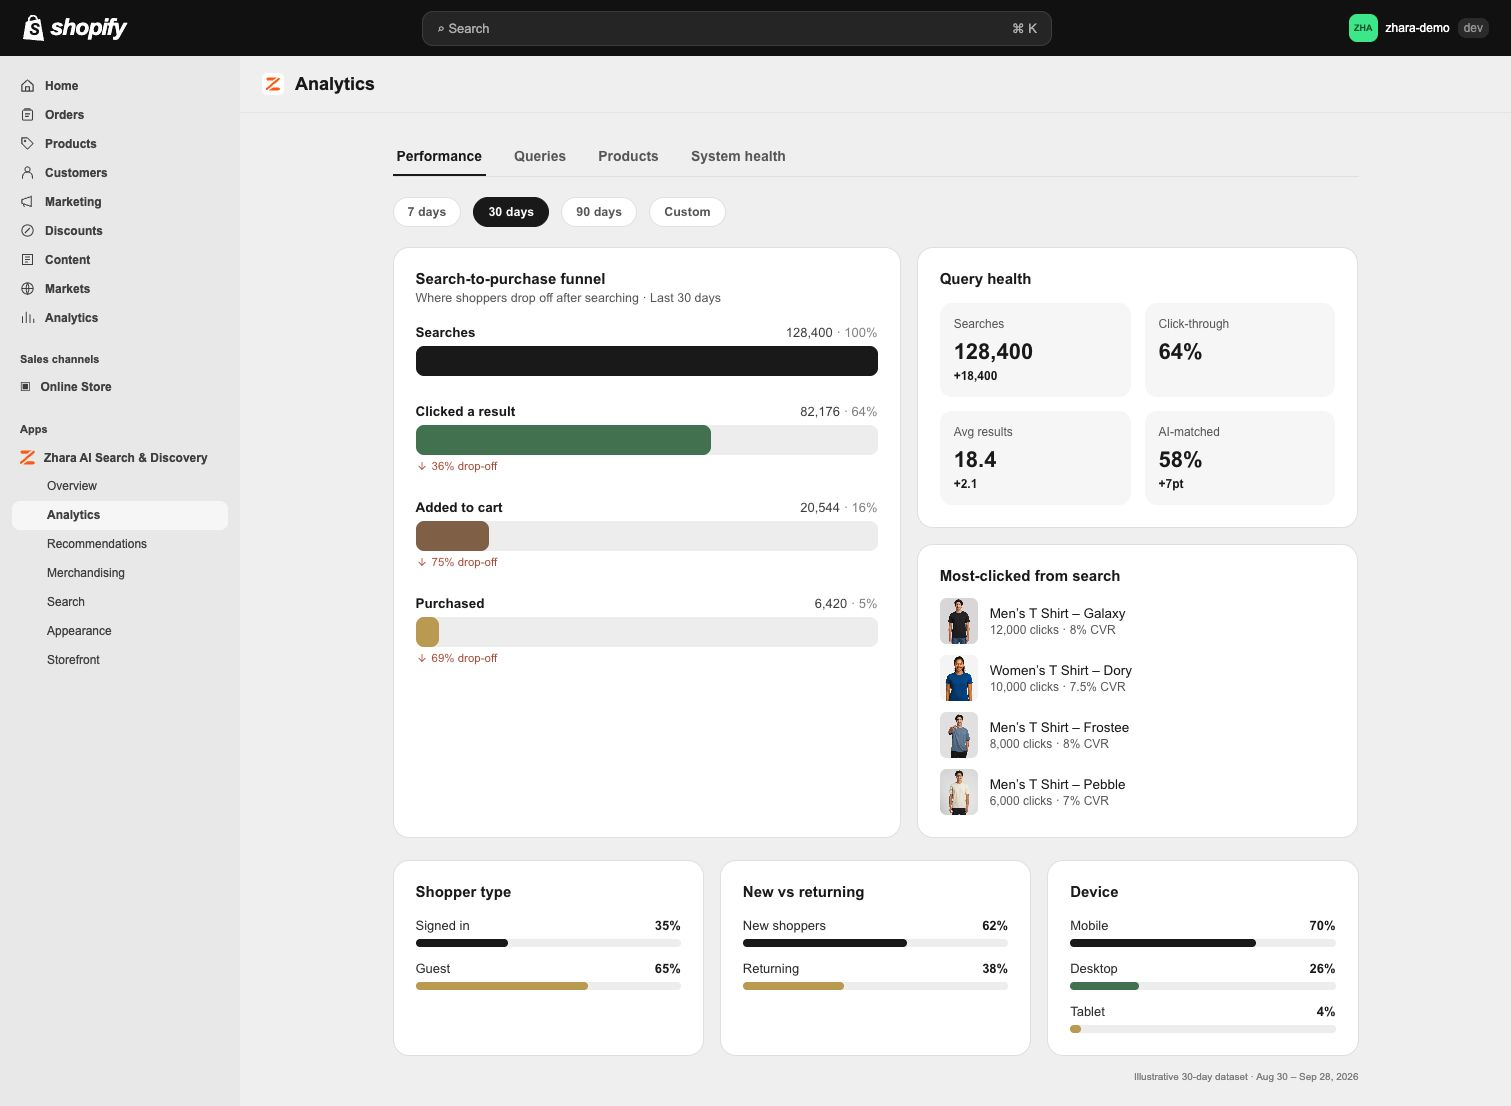This screenshot has height=1106, width=1511.
Task: Click the Orders icon in the sidebar
Action: click(28, 115)
